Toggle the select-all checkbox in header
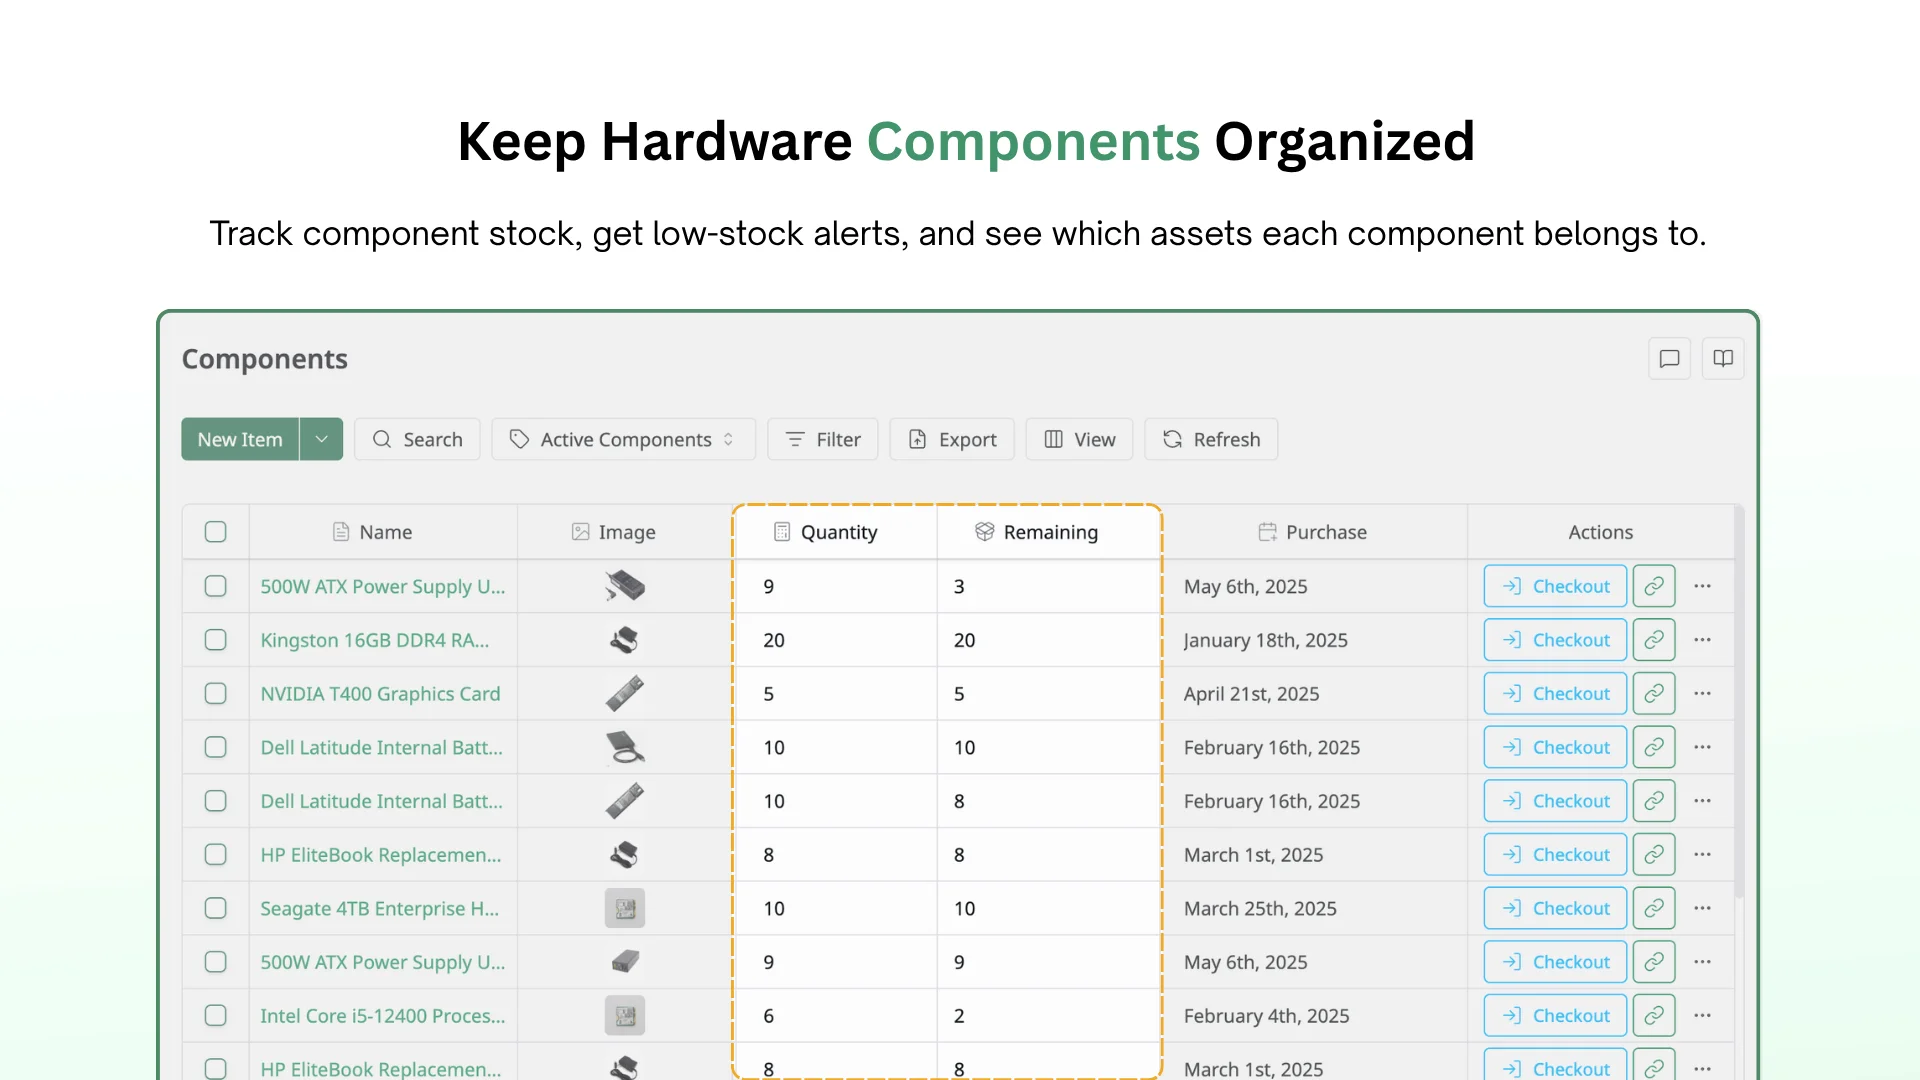Viewport: 1920px width, 1080px height. tap(216, 532)
